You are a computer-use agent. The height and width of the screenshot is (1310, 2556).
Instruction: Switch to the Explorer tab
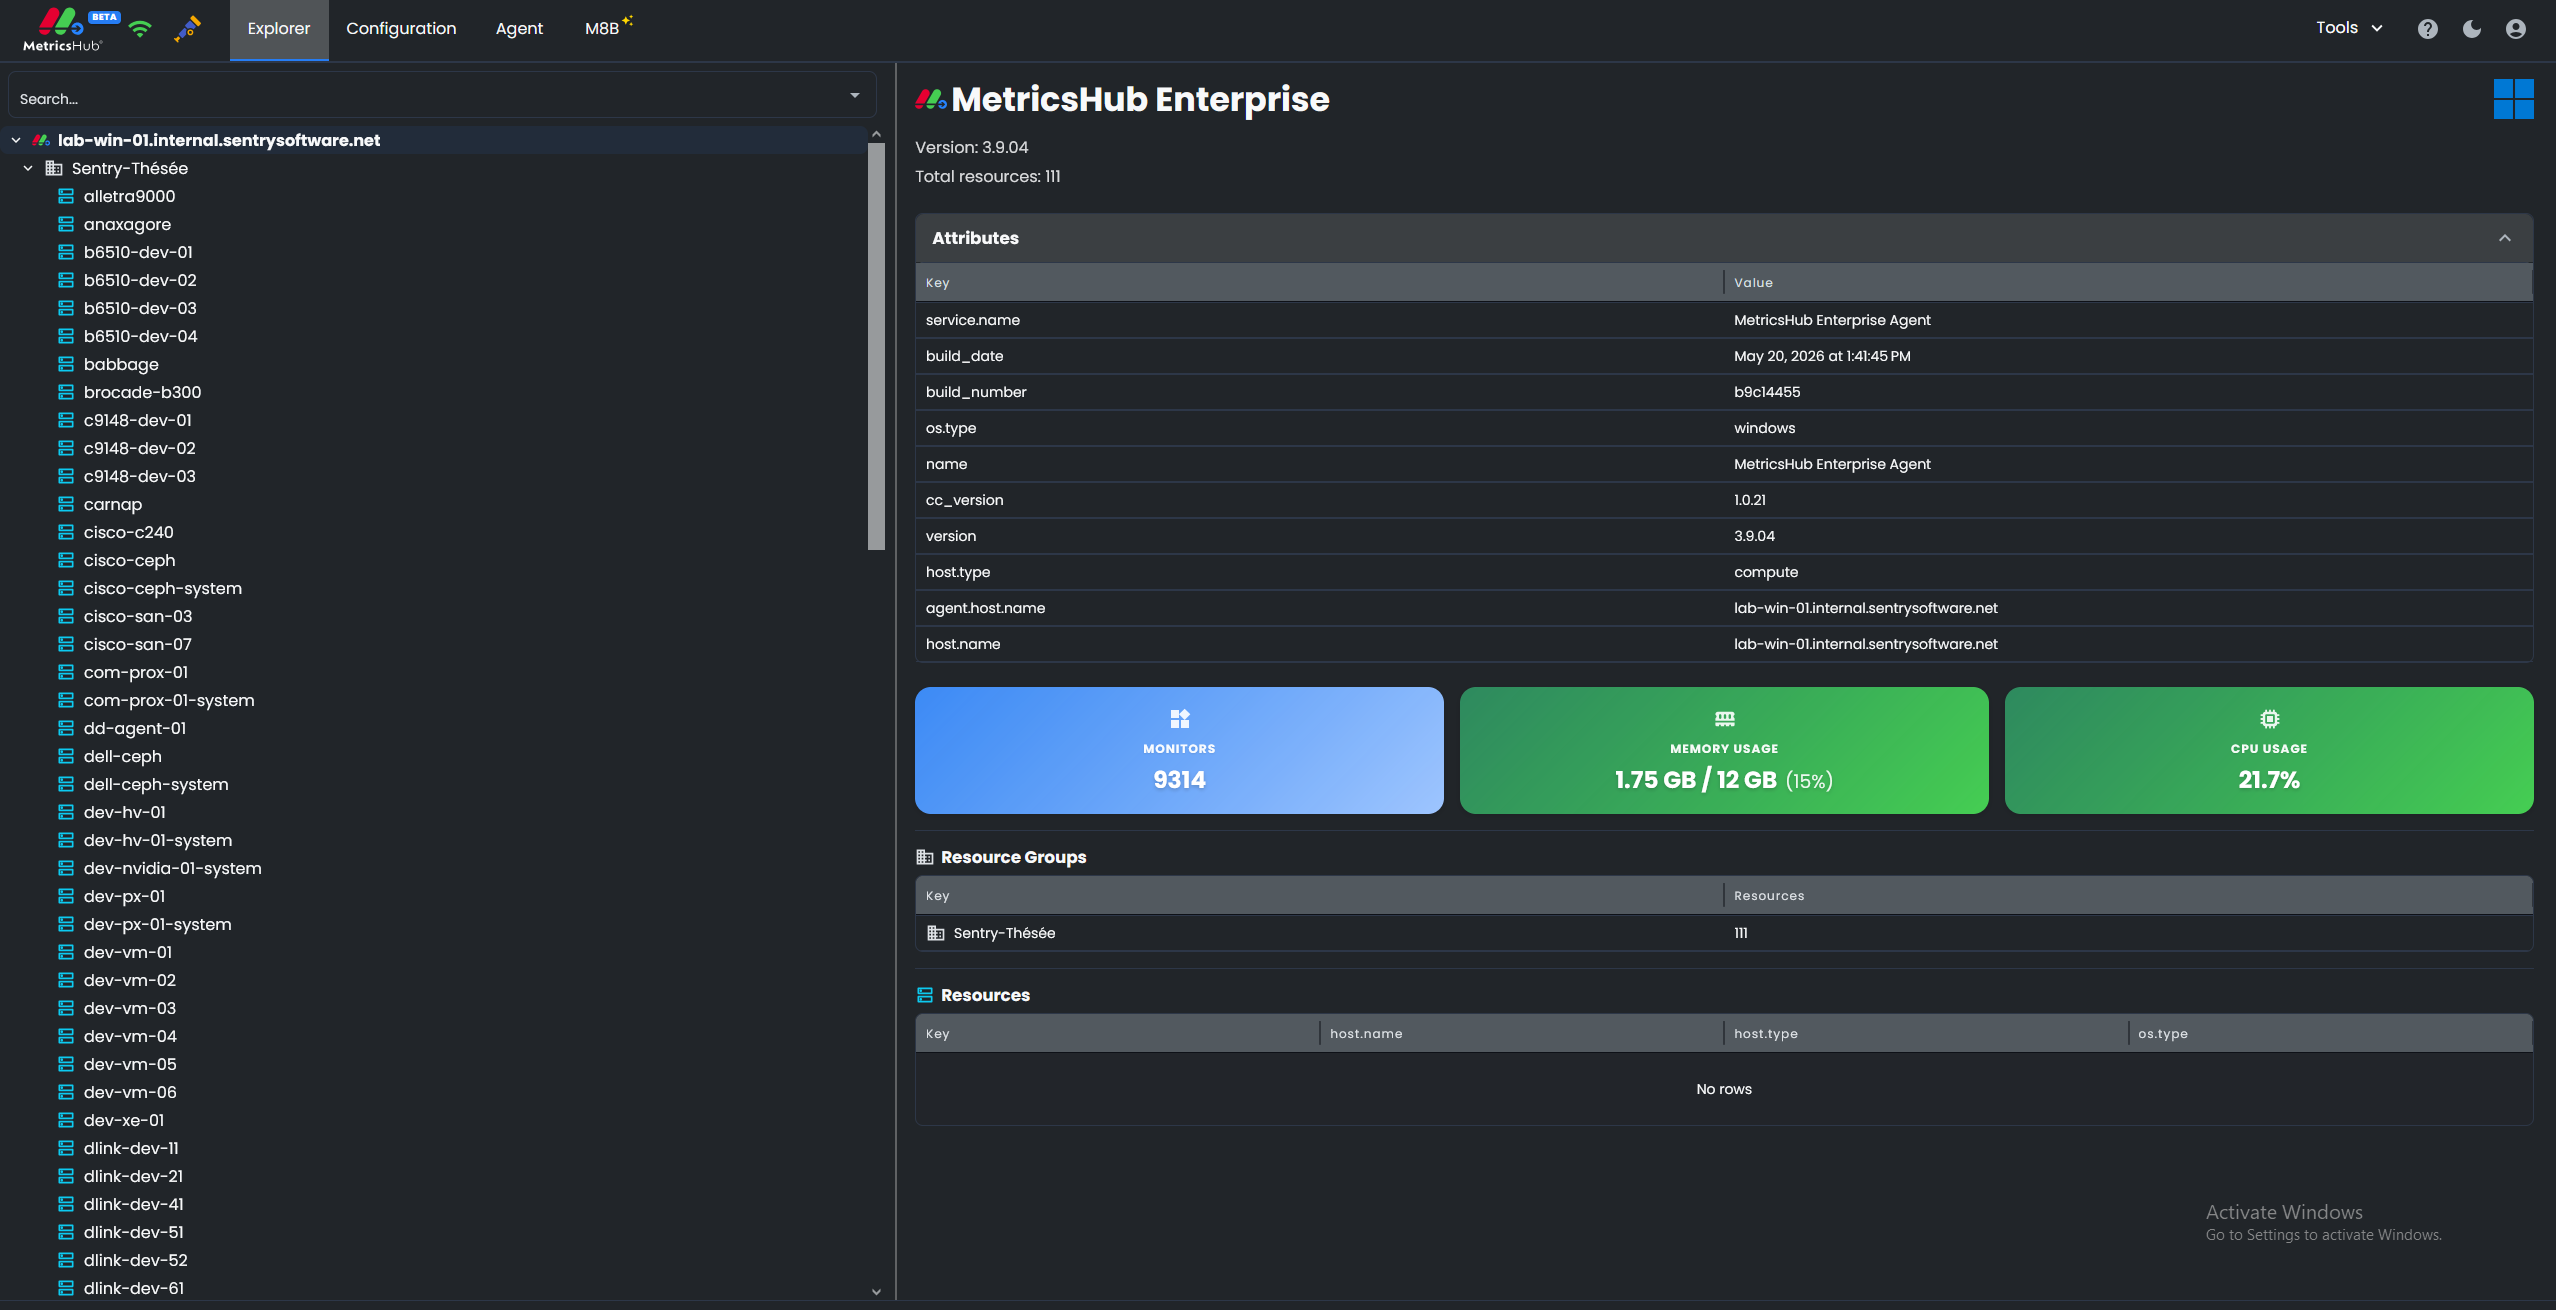[279, 29]
